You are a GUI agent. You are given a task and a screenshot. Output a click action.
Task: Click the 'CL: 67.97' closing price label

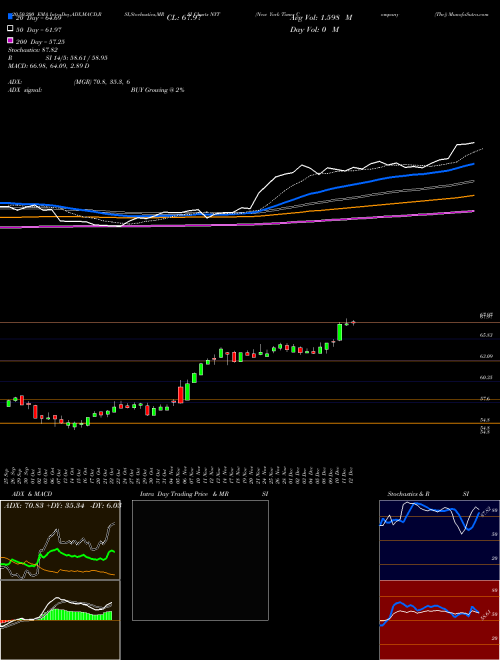point(184,18)
